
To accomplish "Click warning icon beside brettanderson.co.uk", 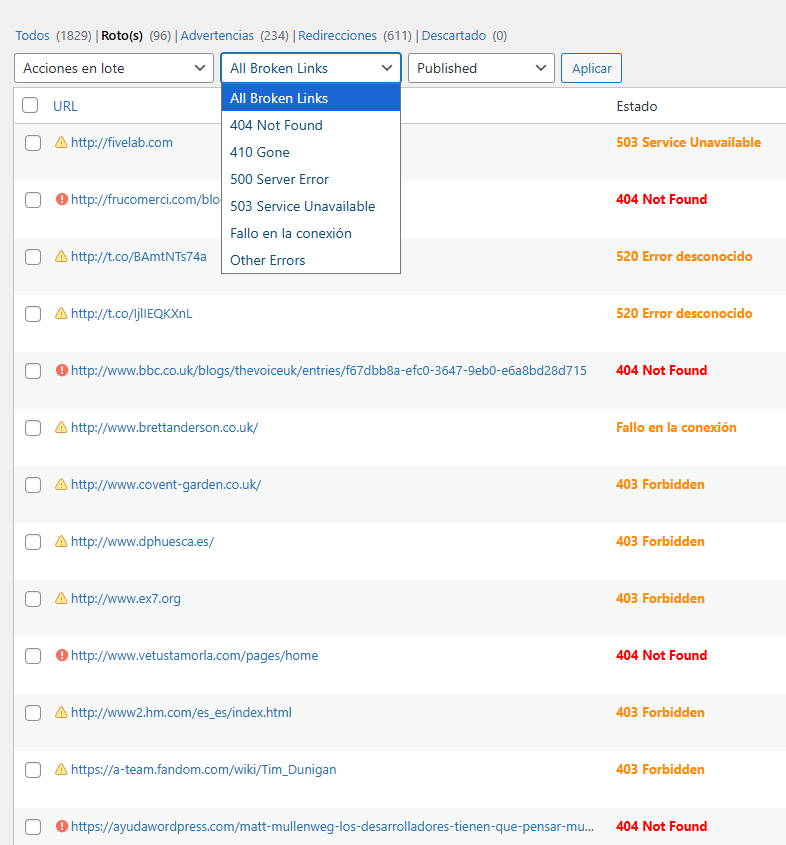I will [x=61, y=427].
